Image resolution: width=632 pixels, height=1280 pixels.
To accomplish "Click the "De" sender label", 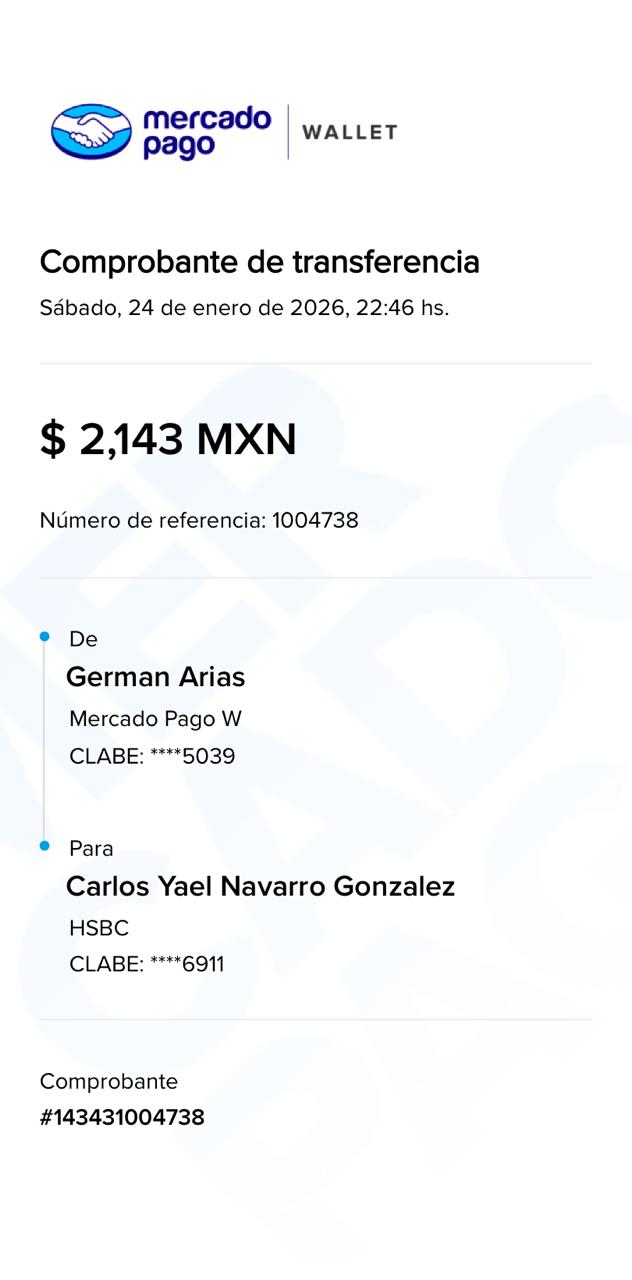I will 83,639.
